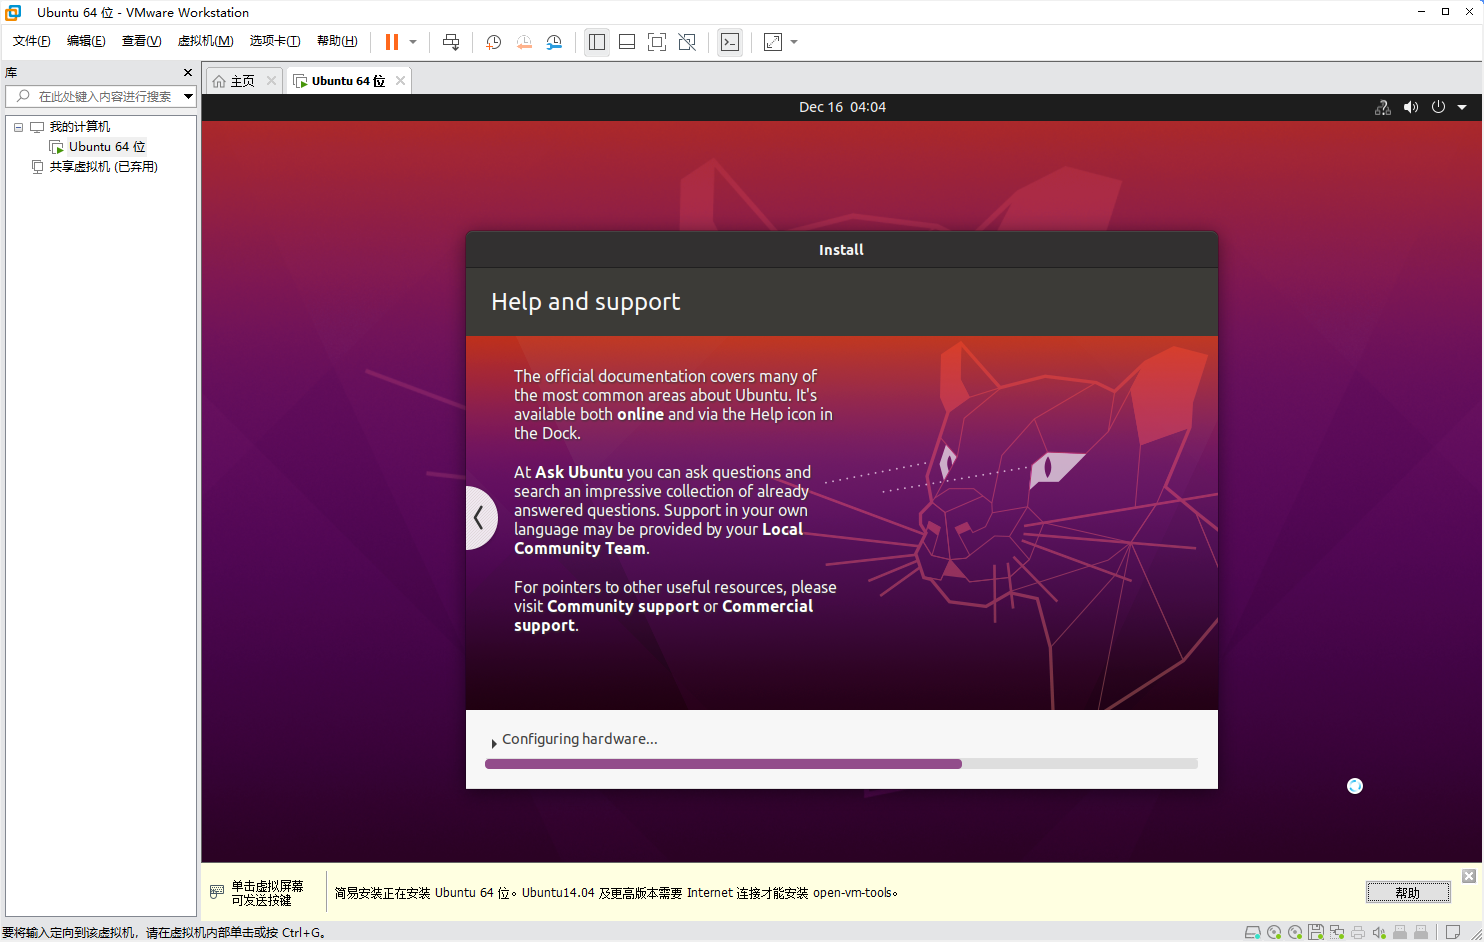Open the library search dropdown arrow

pyautogui.click(x=188, y=96)
